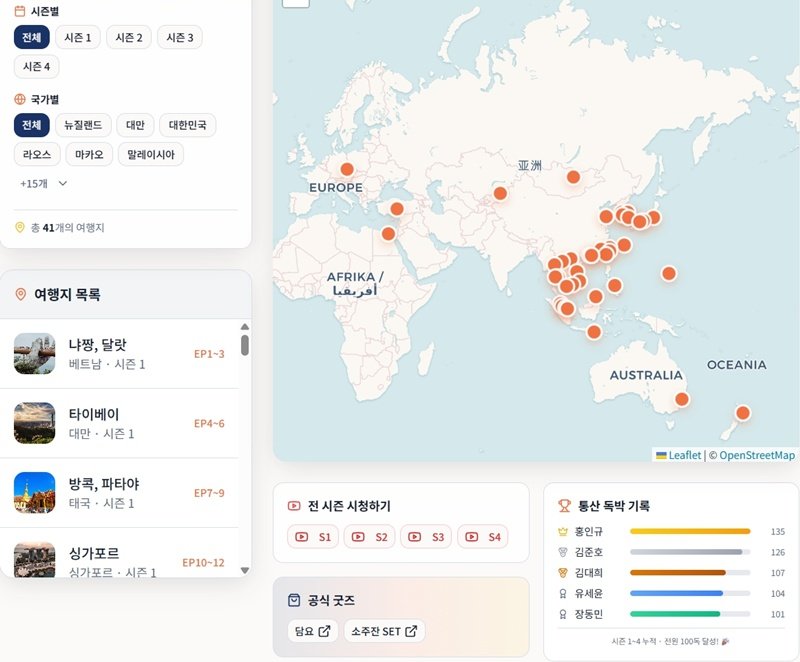The width and height of the screenshot is (800, 662).
Task: Click the map marker near New Zealand
Action: (742, 412)
